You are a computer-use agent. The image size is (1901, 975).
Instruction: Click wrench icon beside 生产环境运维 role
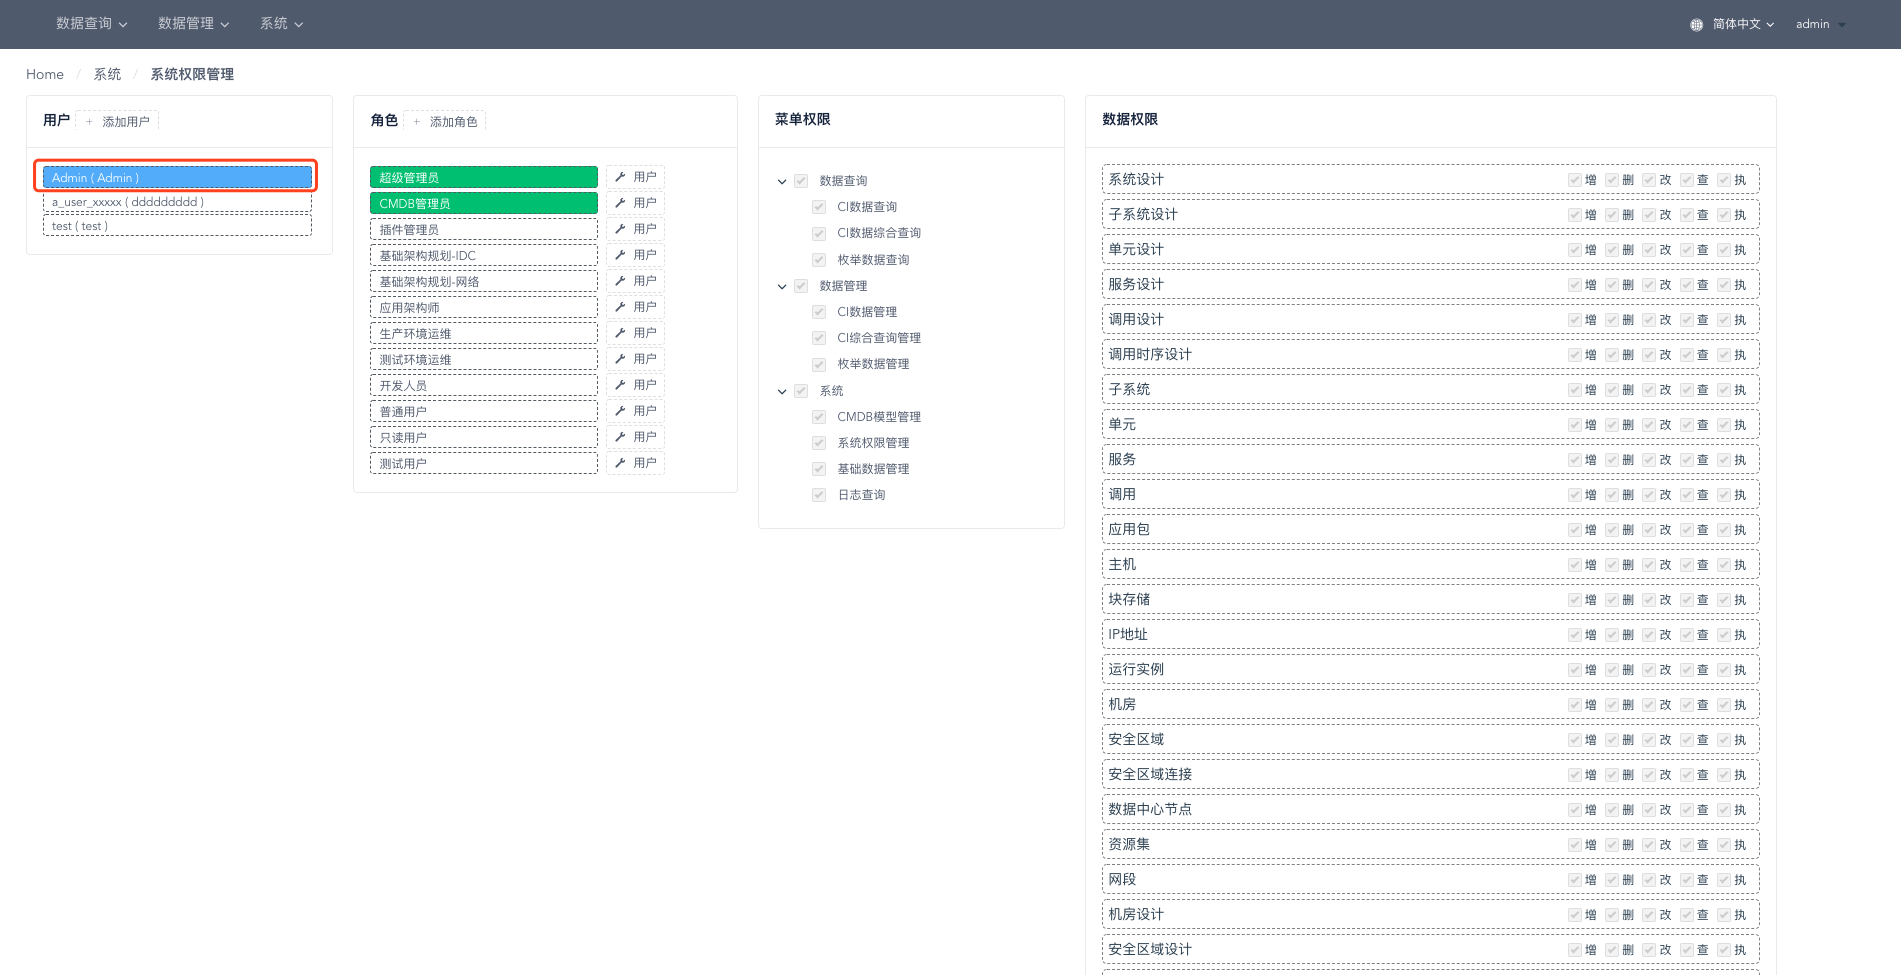click(620, 333)
